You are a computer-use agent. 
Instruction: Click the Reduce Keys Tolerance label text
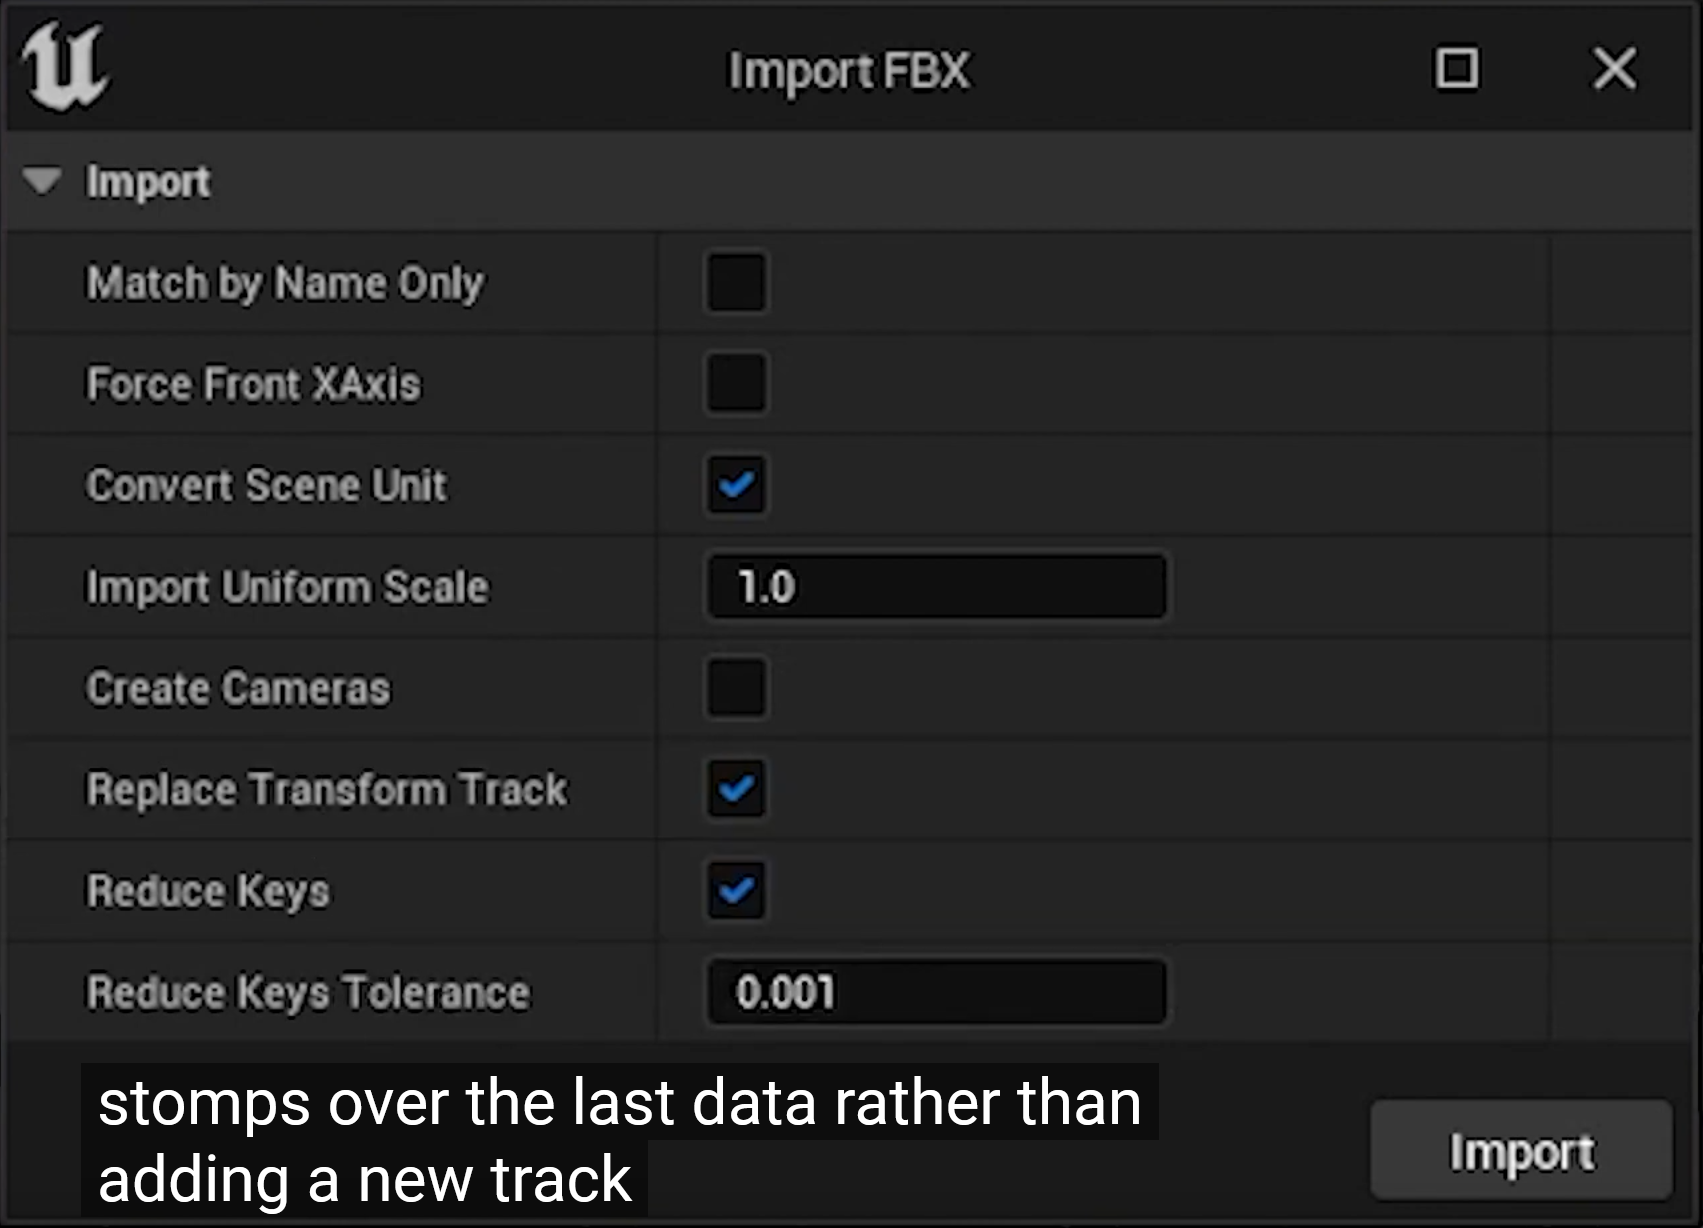tap(308, 992)
